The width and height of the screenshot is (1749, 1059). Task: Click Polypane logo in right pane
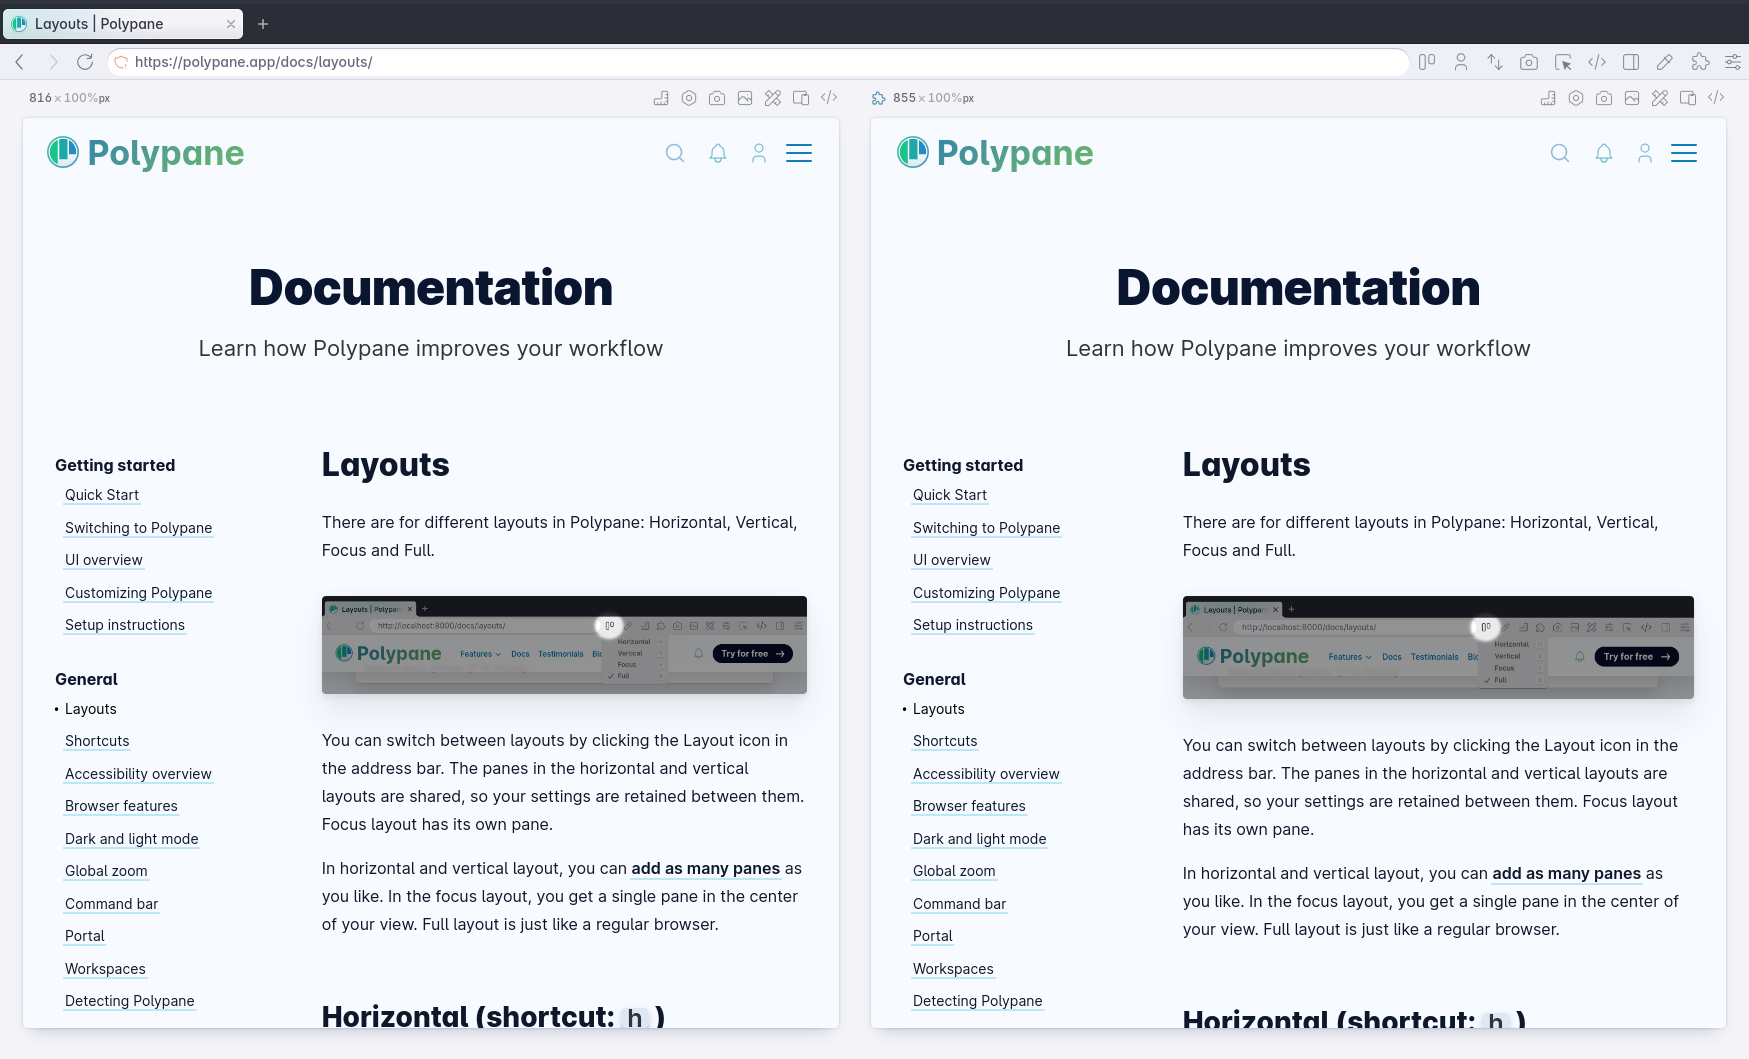pos(995,153)
